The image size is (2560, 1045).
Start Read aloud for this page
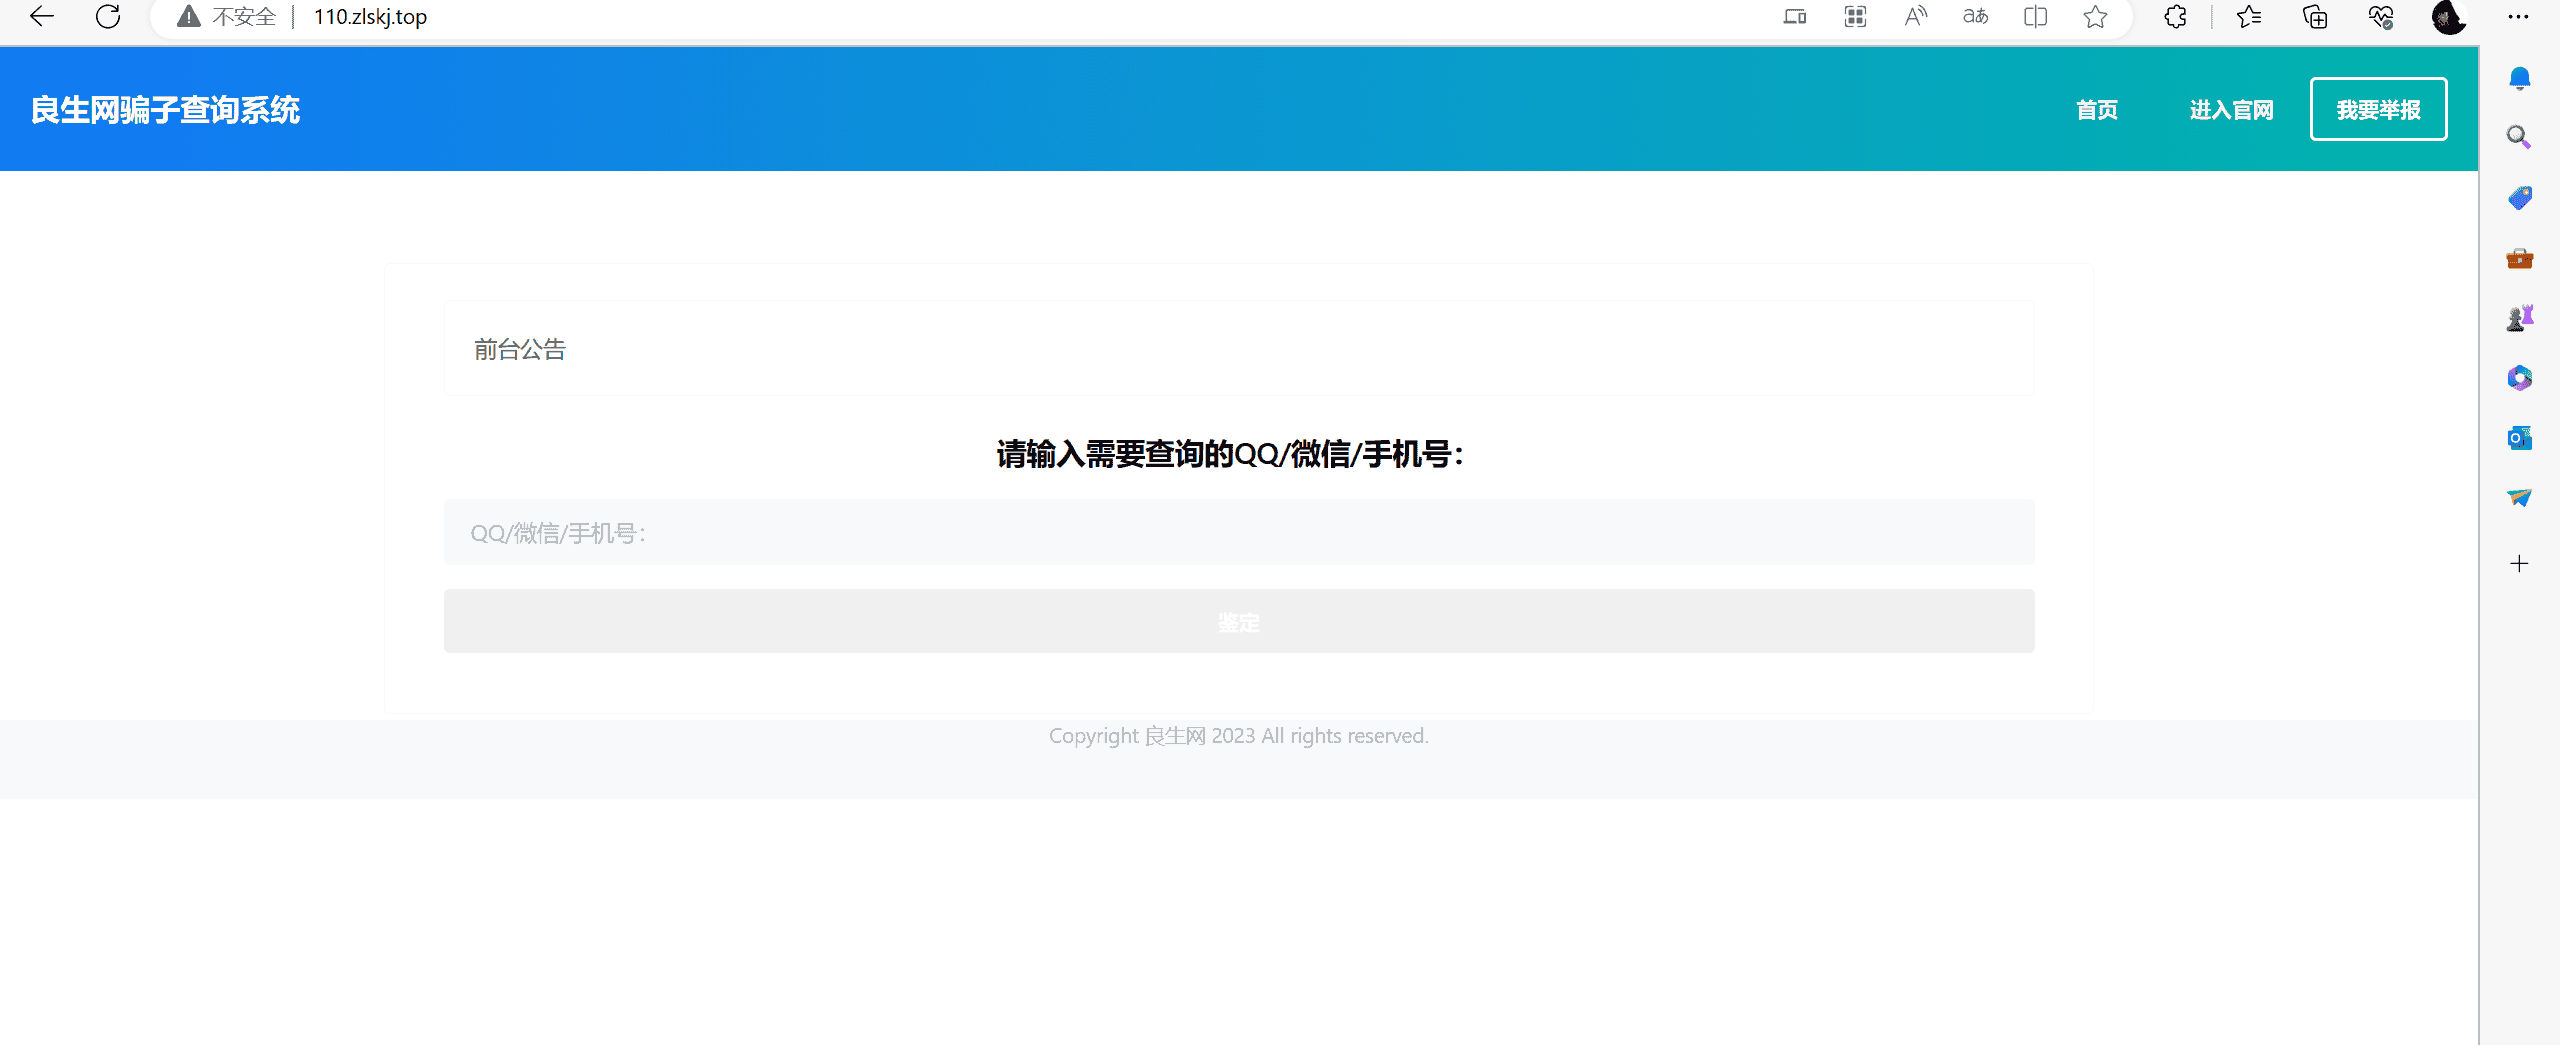tap(1915, 16)
